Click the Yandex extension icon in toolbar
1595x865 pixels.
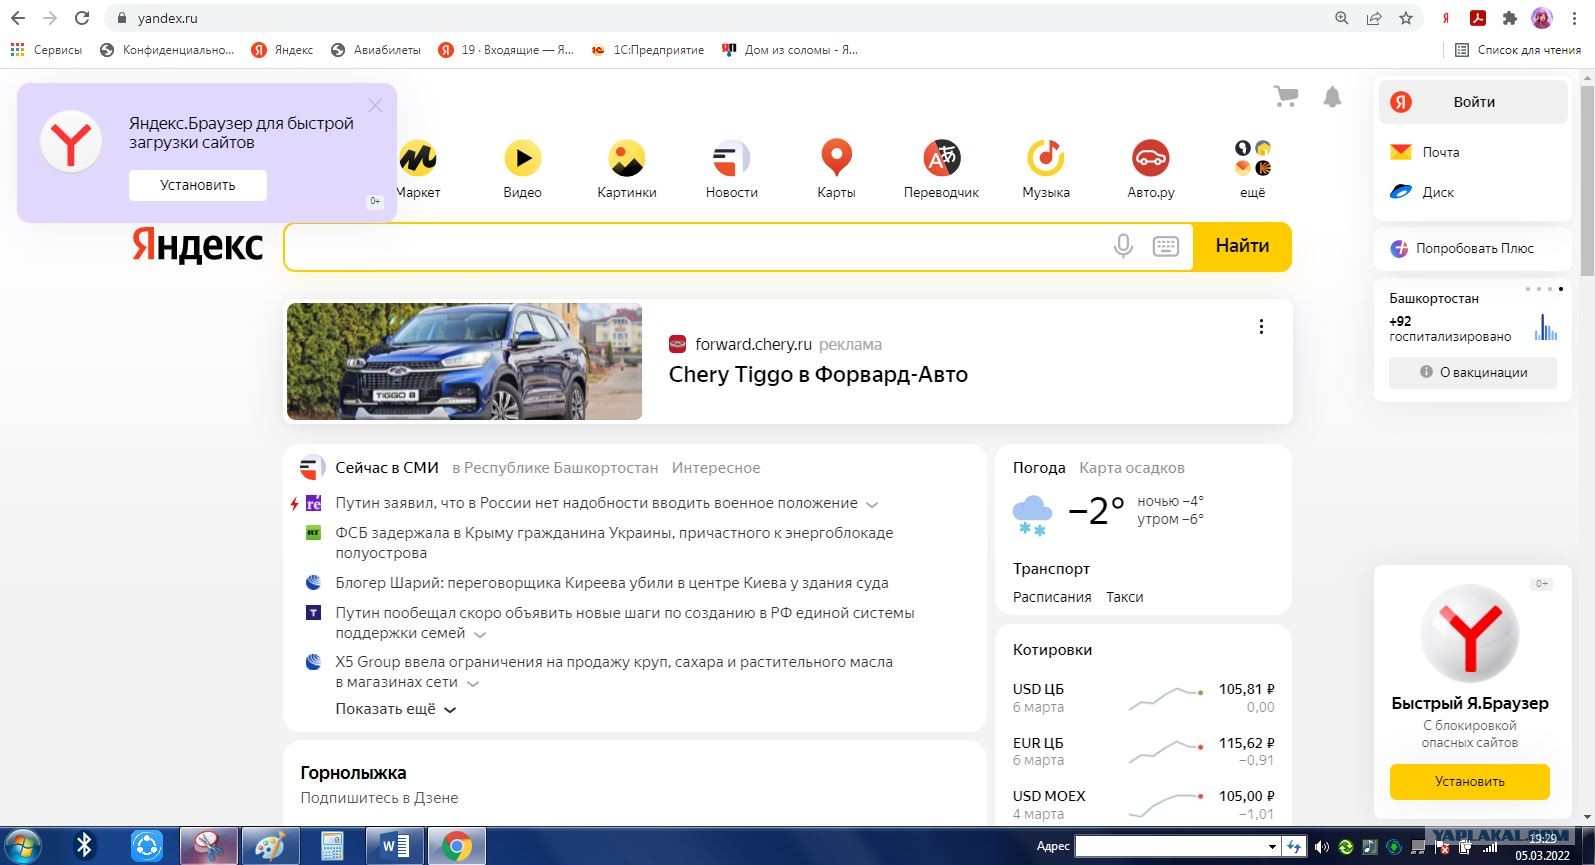click(x=1446, y=18)
